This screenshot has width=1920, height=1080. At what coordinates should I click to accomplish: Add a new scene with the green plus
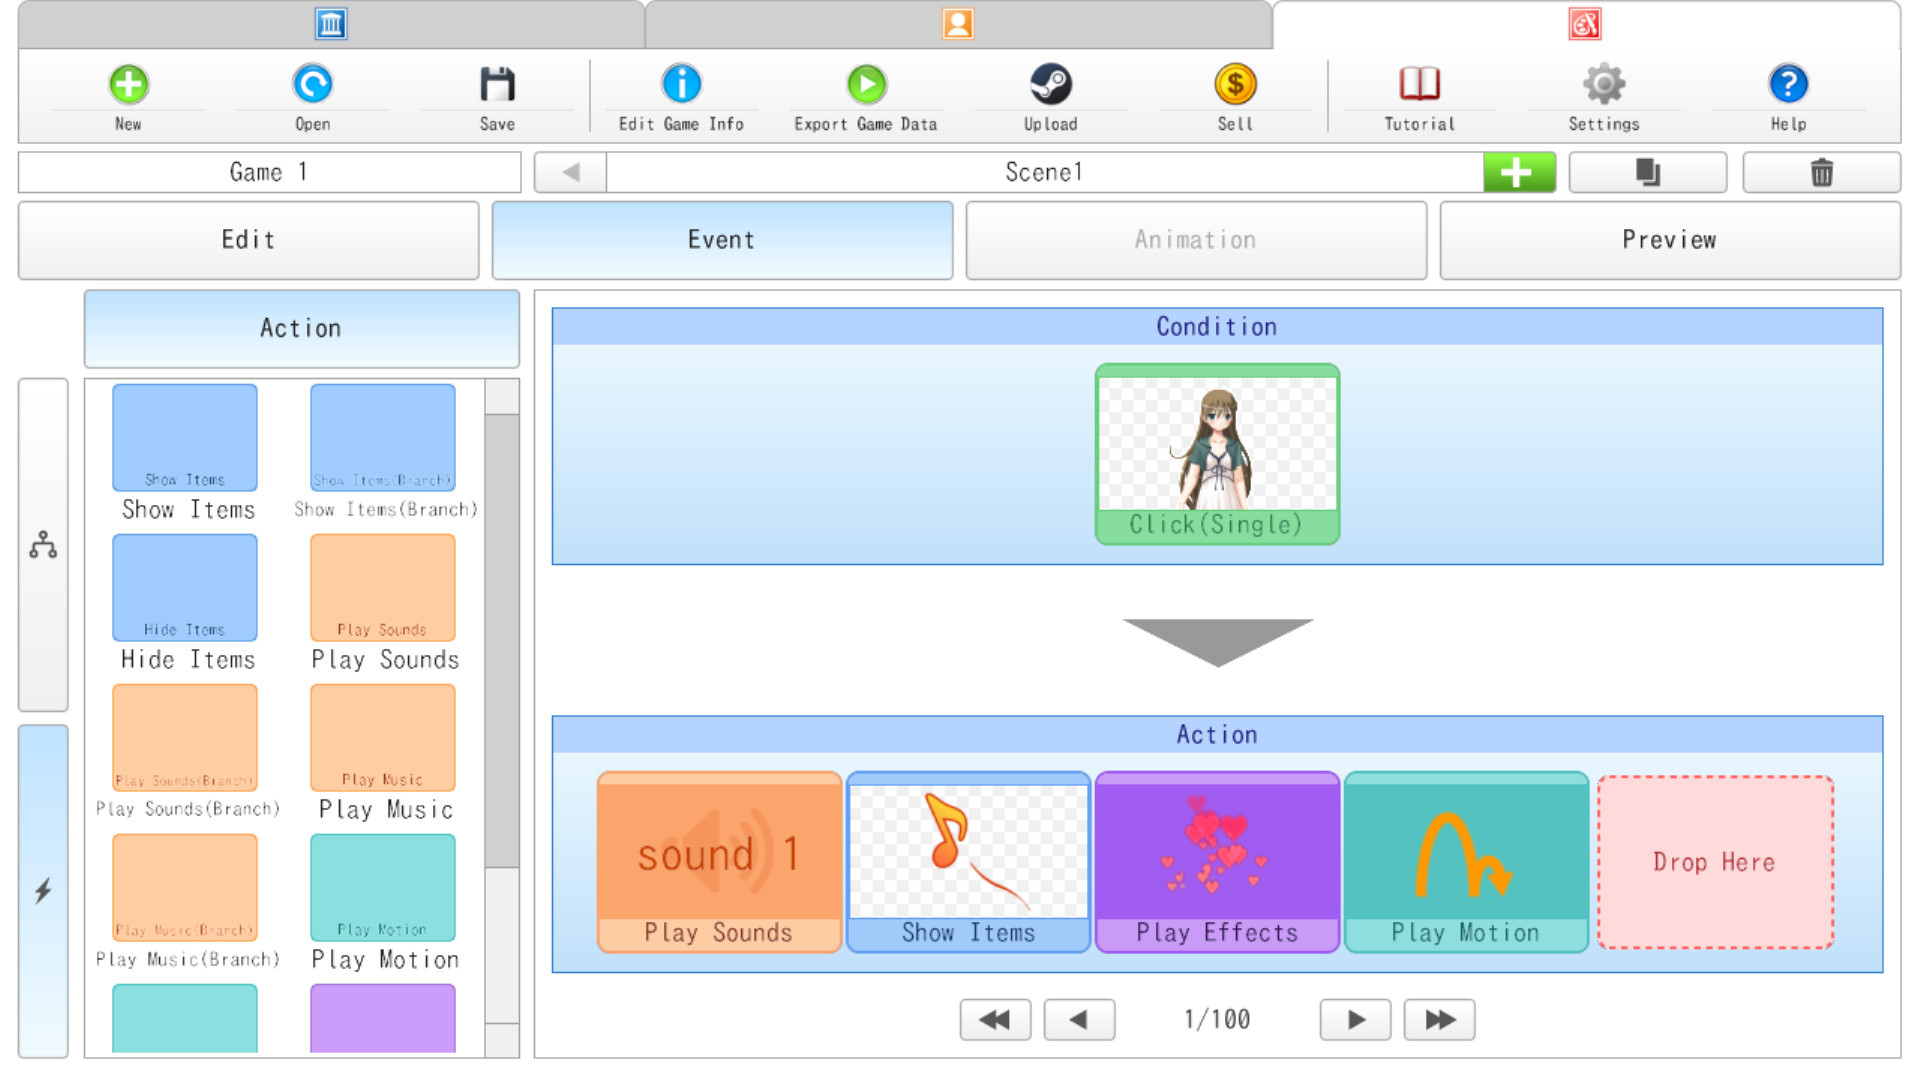pos(1517,171)
